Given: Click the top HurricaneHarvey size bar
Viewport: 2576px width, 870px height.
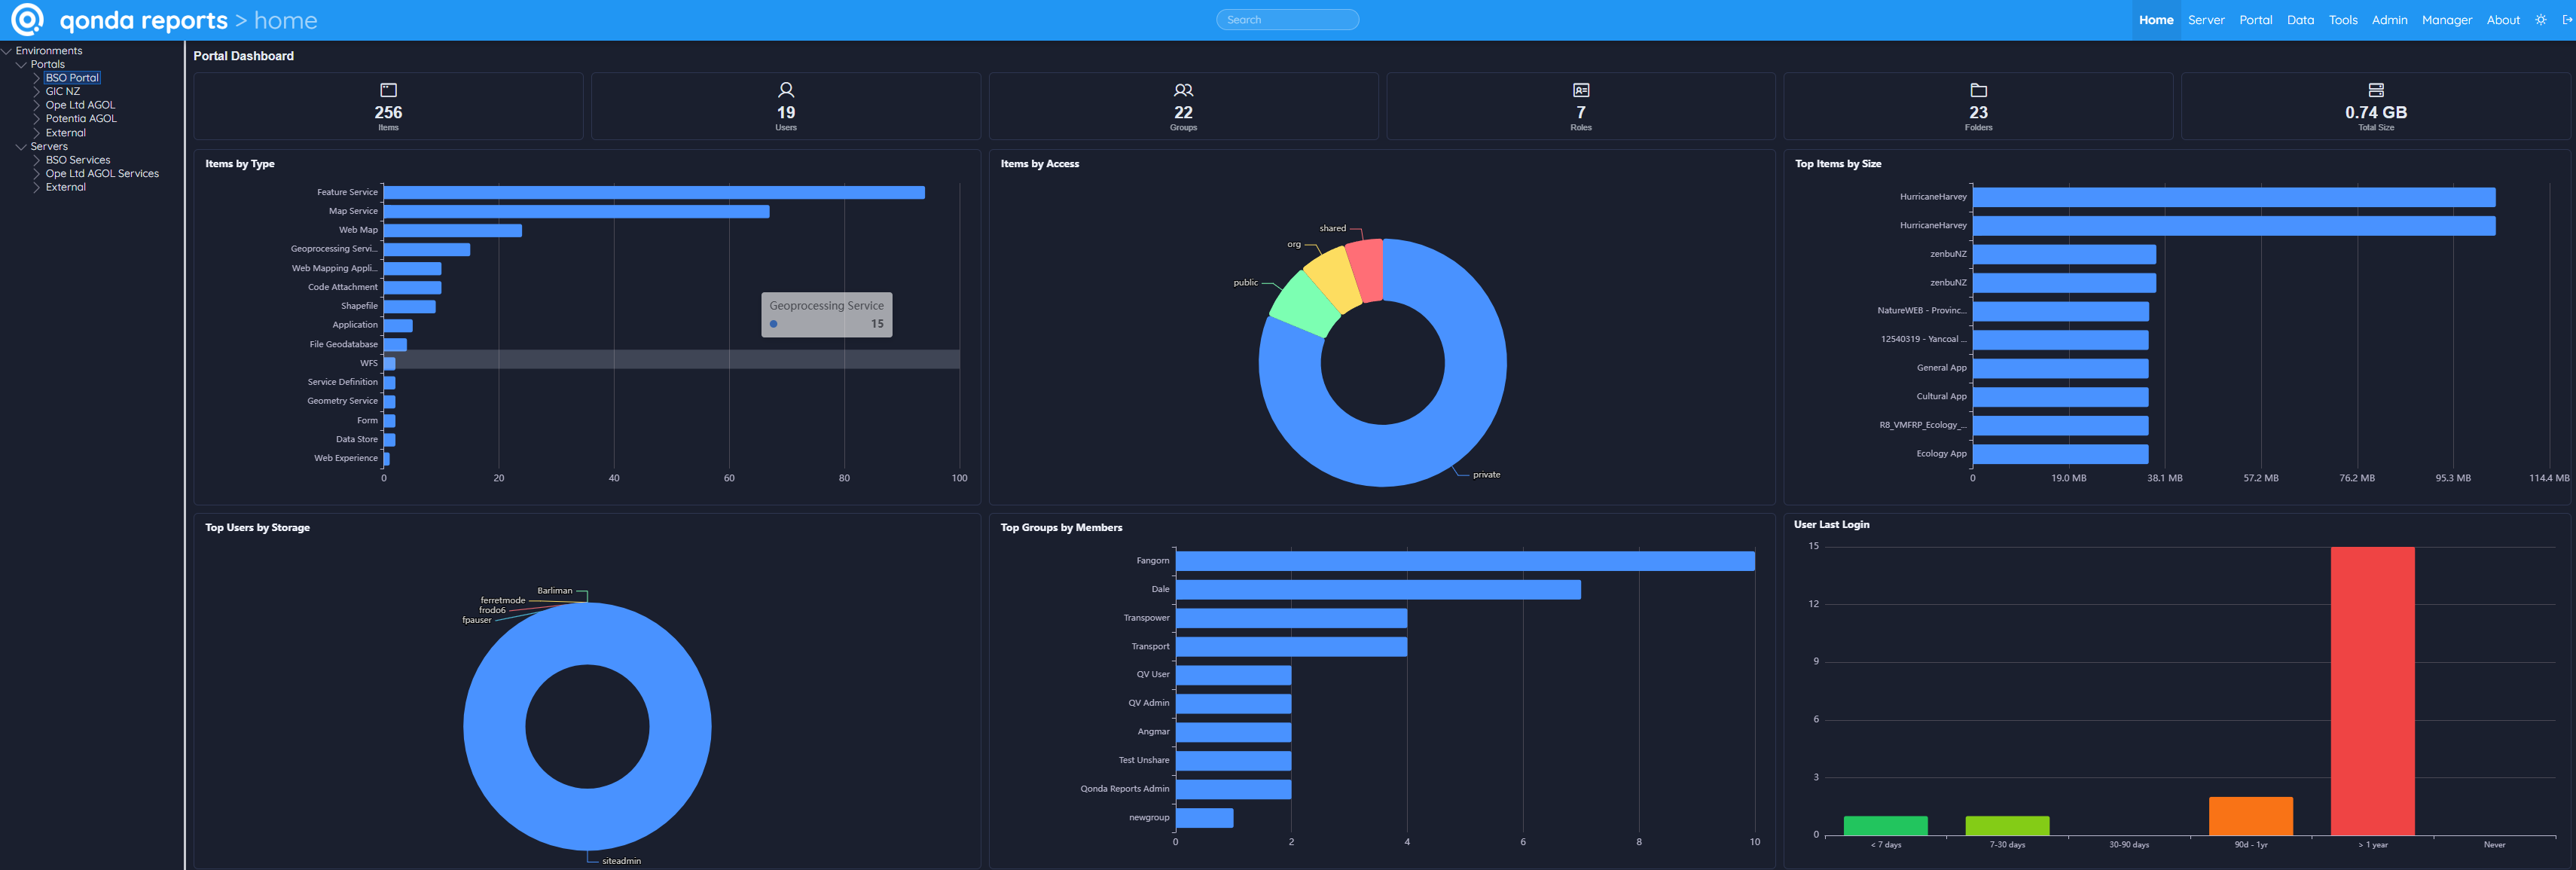Looking at the screenshot, I should [2233, 197].
